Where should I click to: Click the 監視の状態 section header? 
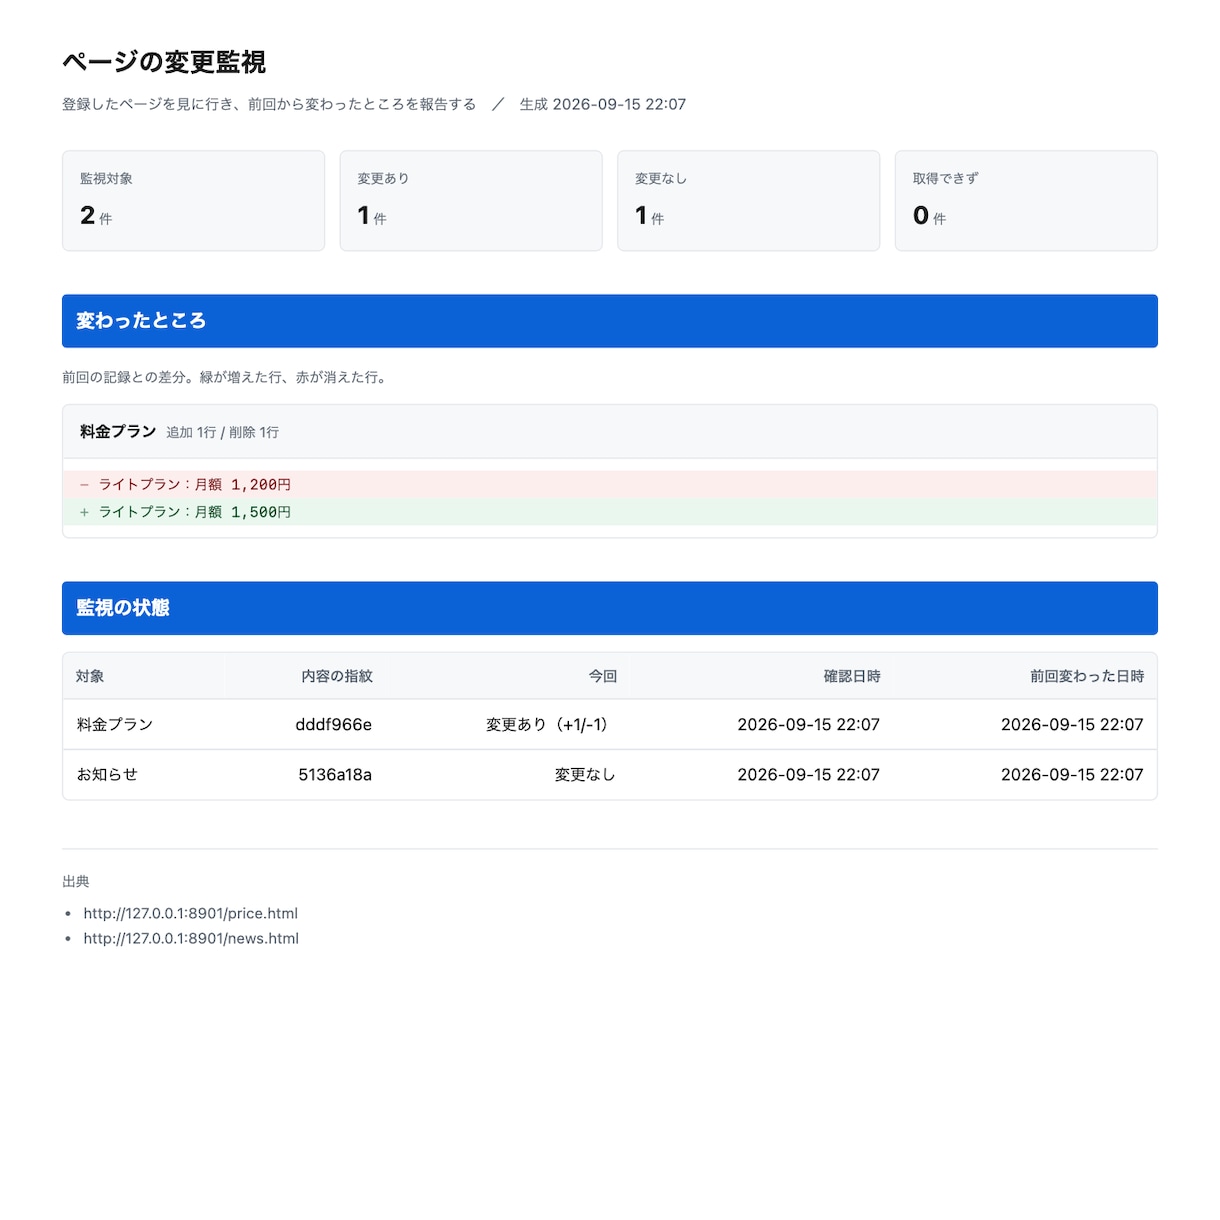(x=610, y=608)
